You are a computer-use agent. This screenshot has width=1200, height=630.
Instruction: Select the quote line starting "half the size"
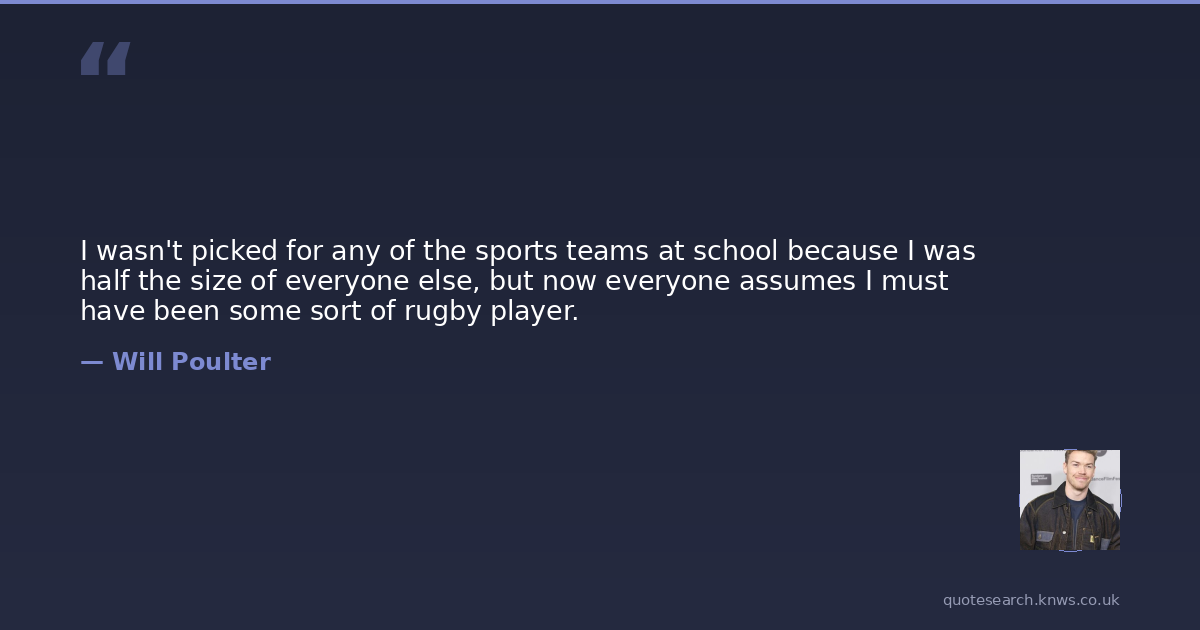(x=514, y=281)
